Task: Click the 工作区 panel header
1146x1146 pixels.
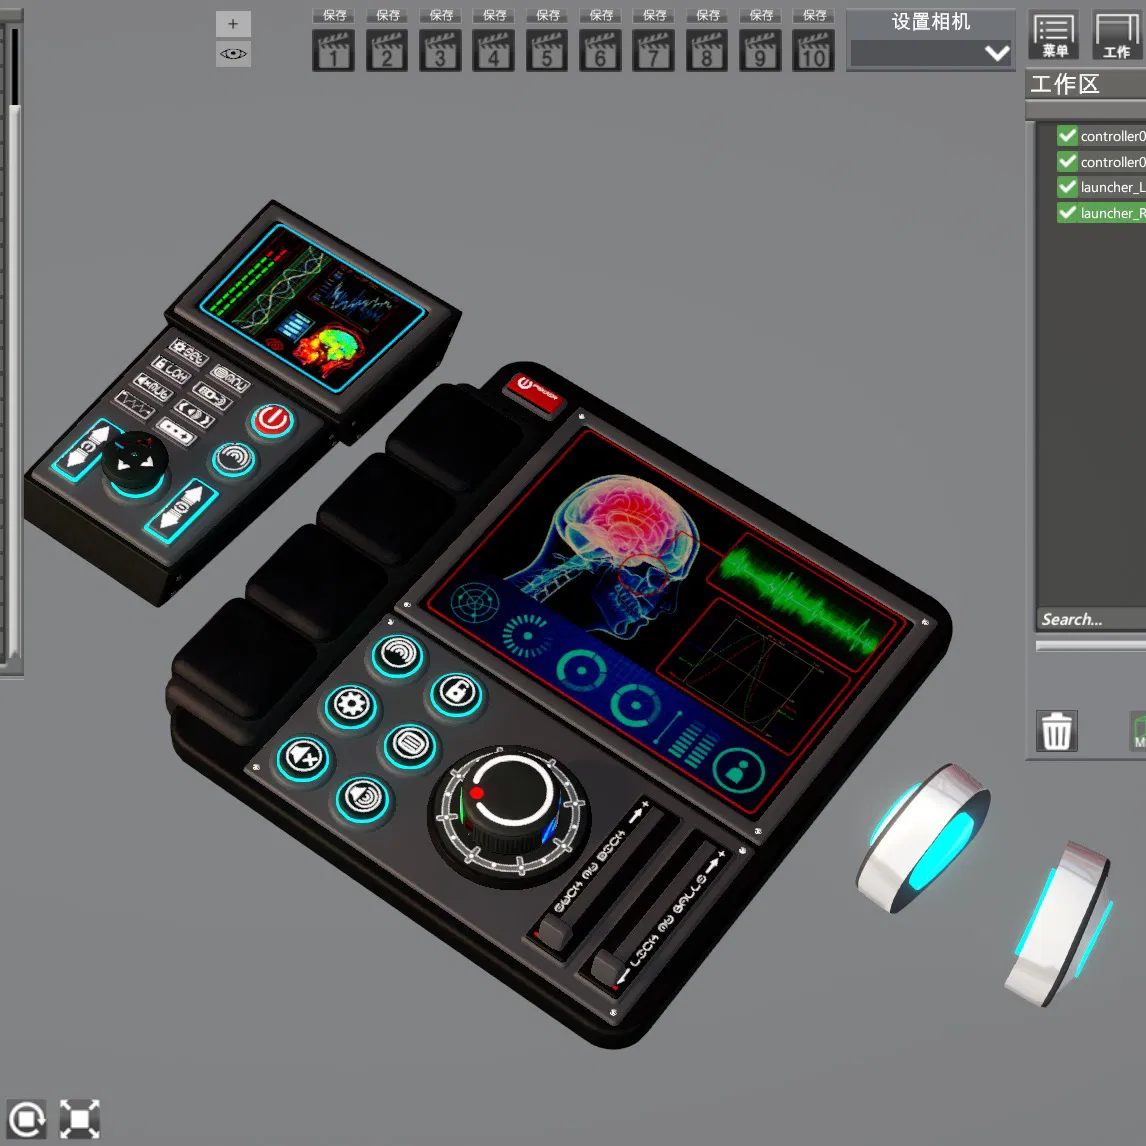Action: (1086, 84)
